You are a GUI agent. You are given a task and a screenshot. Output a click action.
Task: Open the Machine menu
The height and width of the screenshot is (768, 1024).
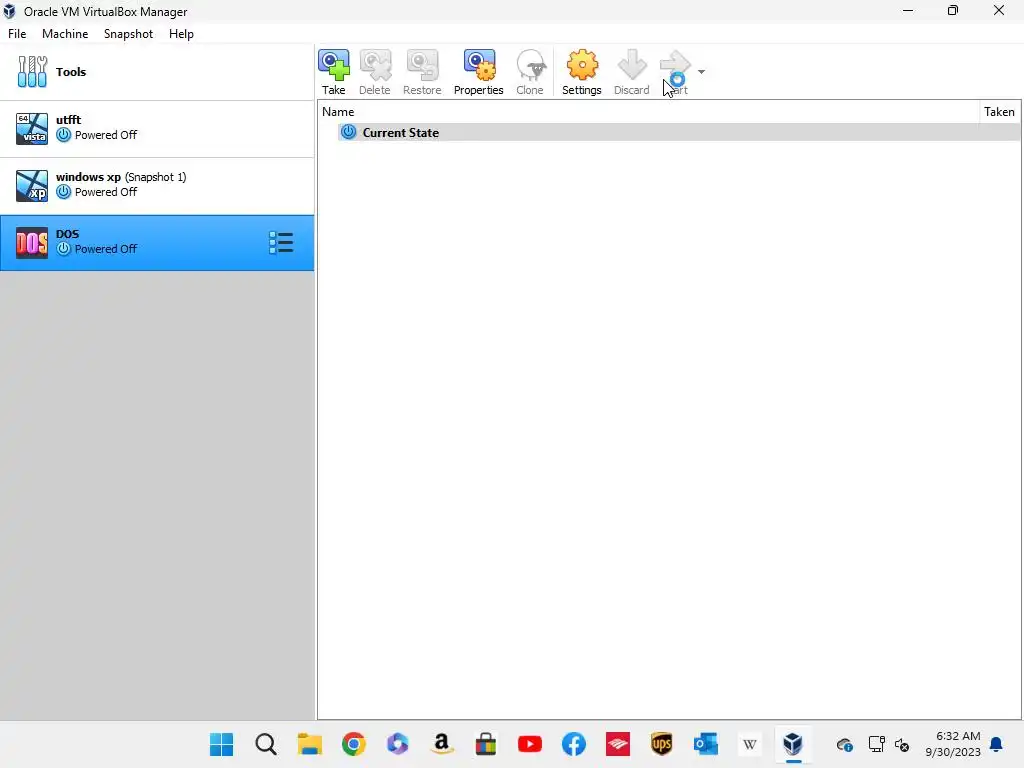tap(65, 34)
